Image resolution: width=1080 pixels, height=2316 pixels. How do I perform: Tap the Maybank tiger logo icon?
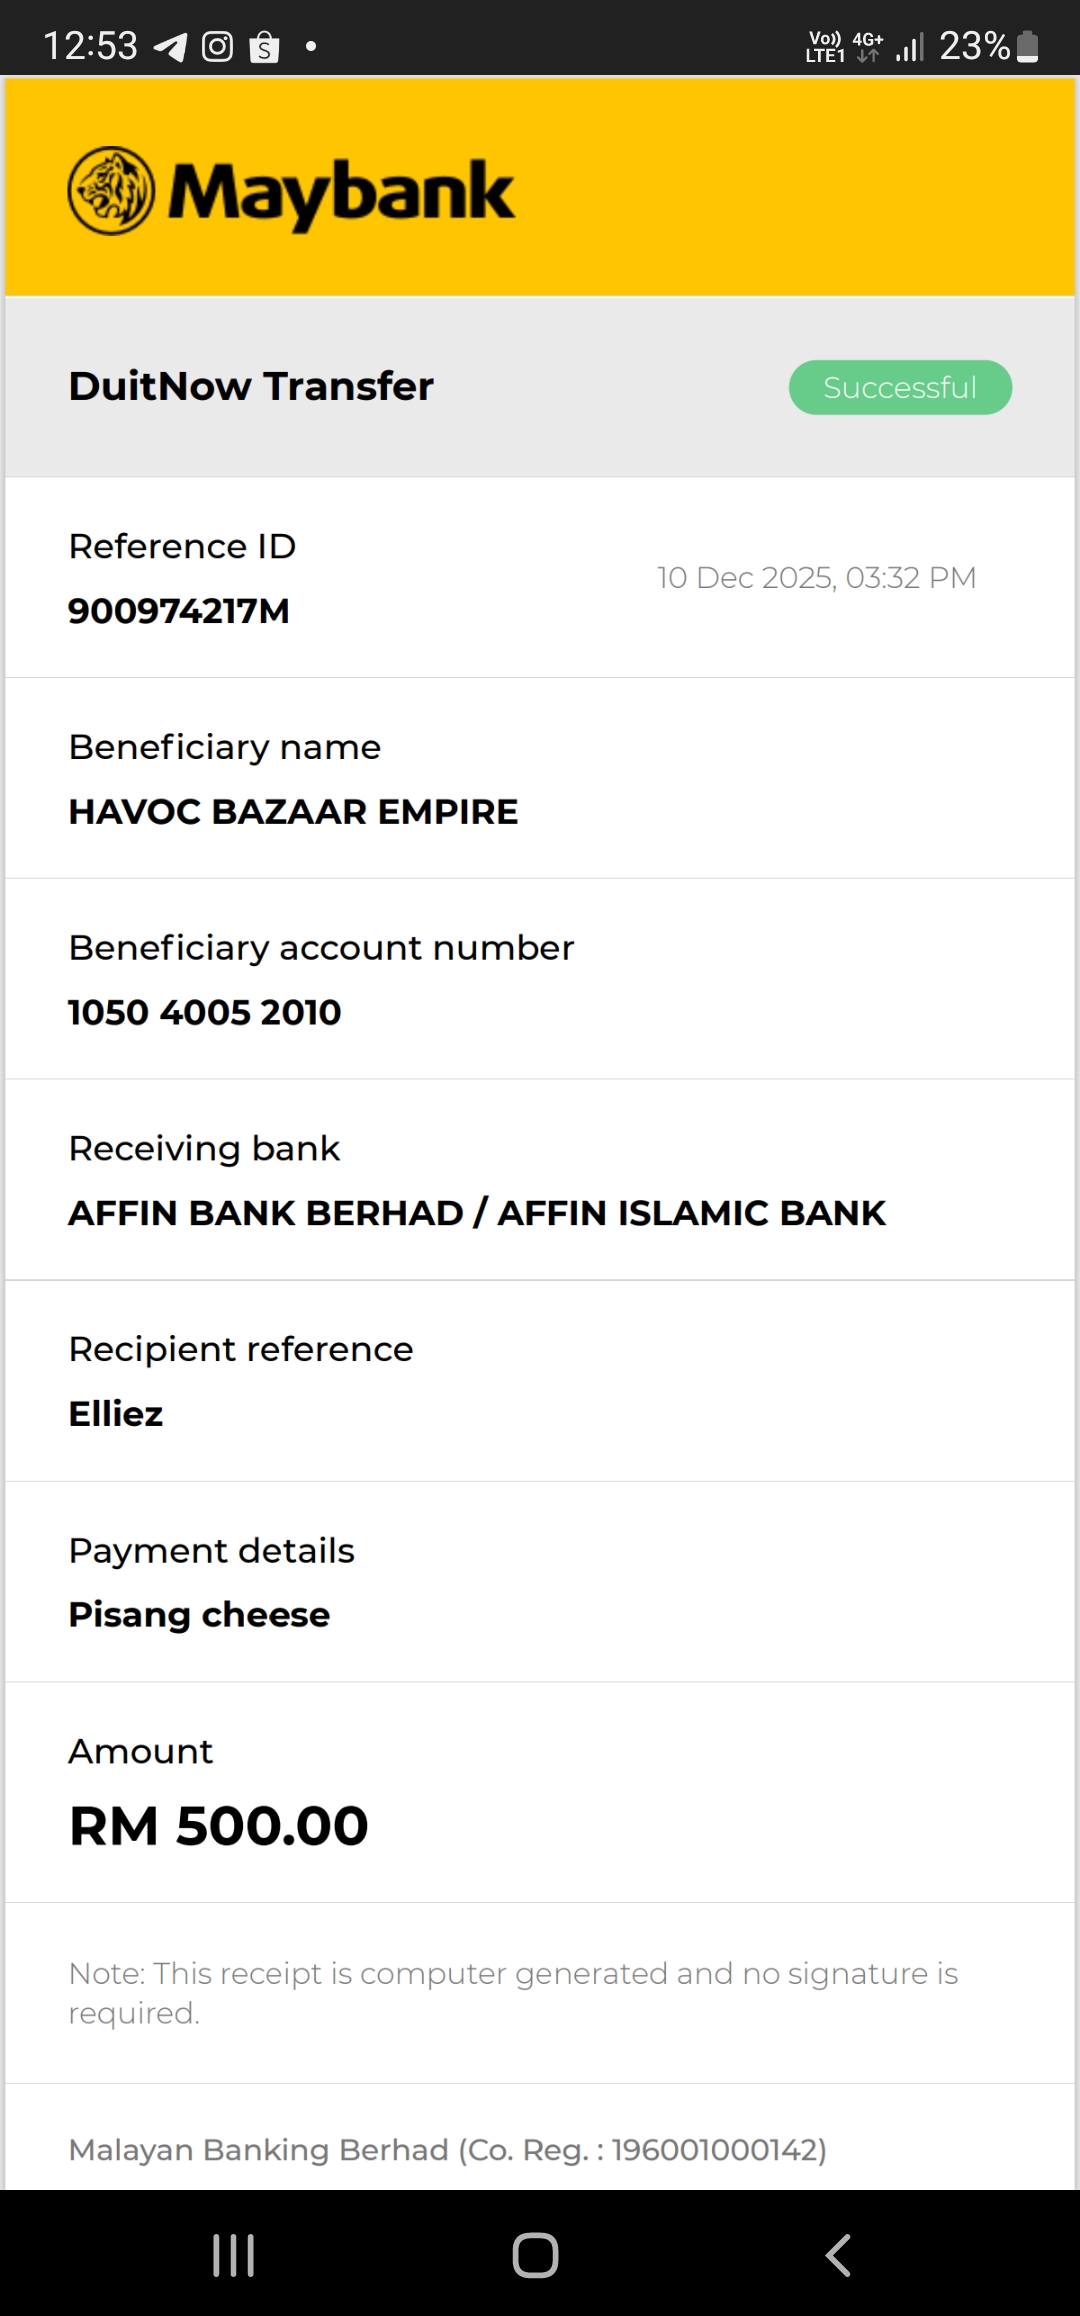[111, 191]
